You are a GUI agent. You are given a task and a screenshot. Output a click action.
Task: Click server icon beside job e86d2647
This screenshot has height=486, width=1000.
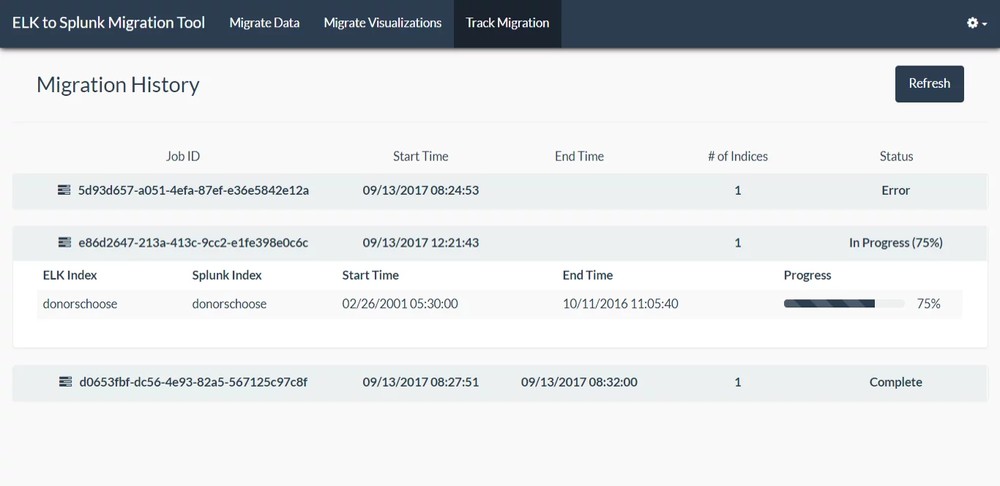(64, 243)
